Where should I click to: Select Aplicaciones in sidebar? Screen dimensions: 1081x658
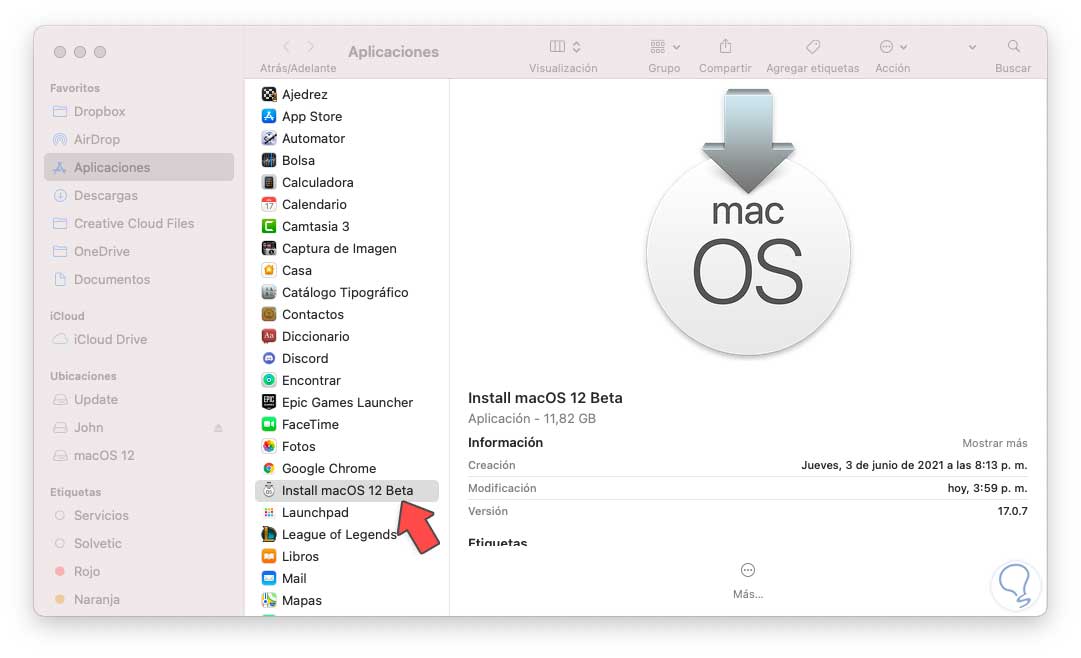[x=139, y=167]
